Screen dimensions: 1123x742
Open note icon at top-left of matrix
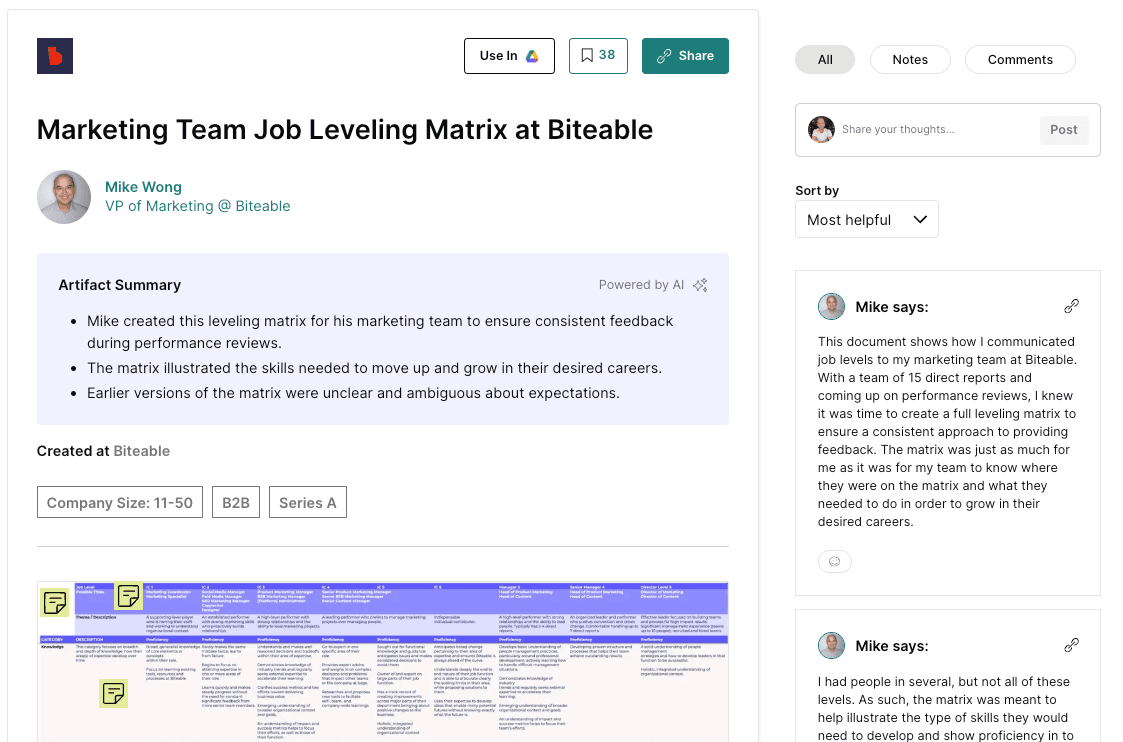tap(54, 603)
